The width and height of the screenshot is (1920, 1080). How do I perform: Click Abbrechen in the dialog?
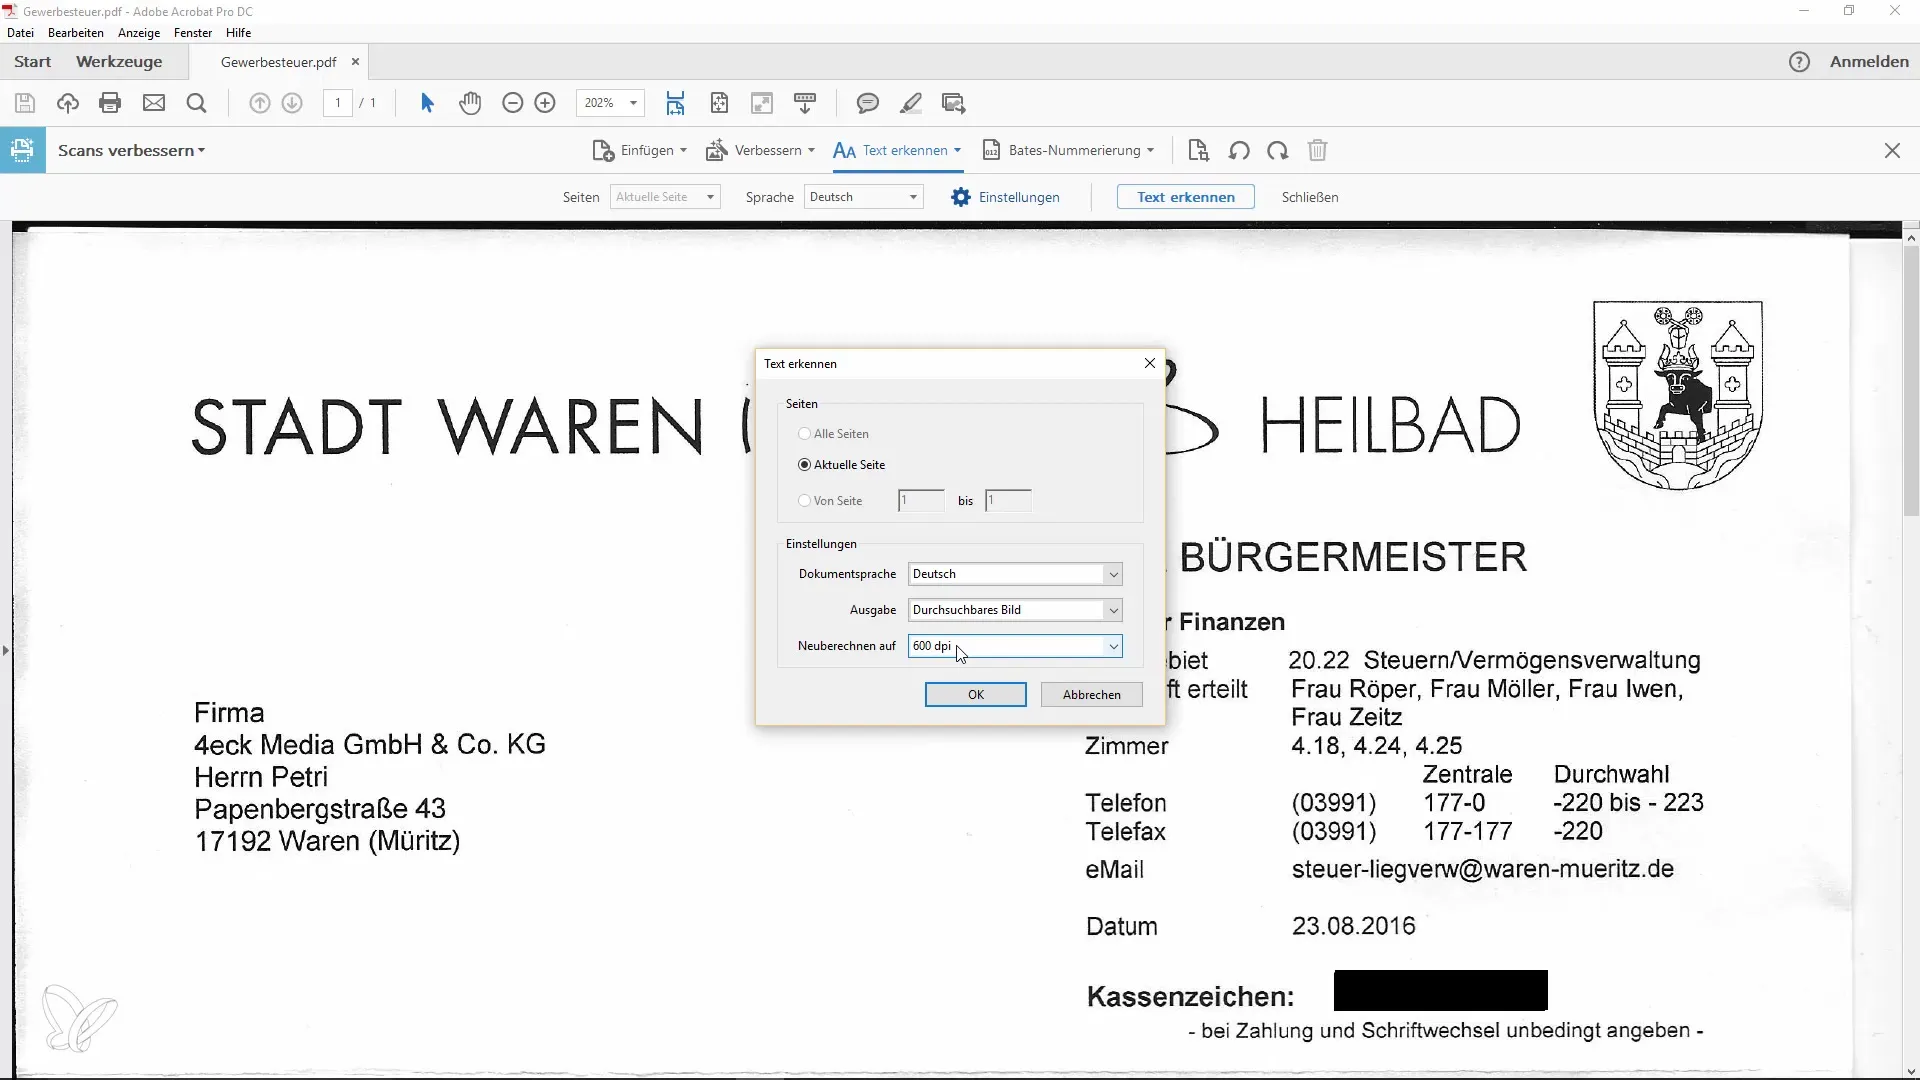[1092, 695]
